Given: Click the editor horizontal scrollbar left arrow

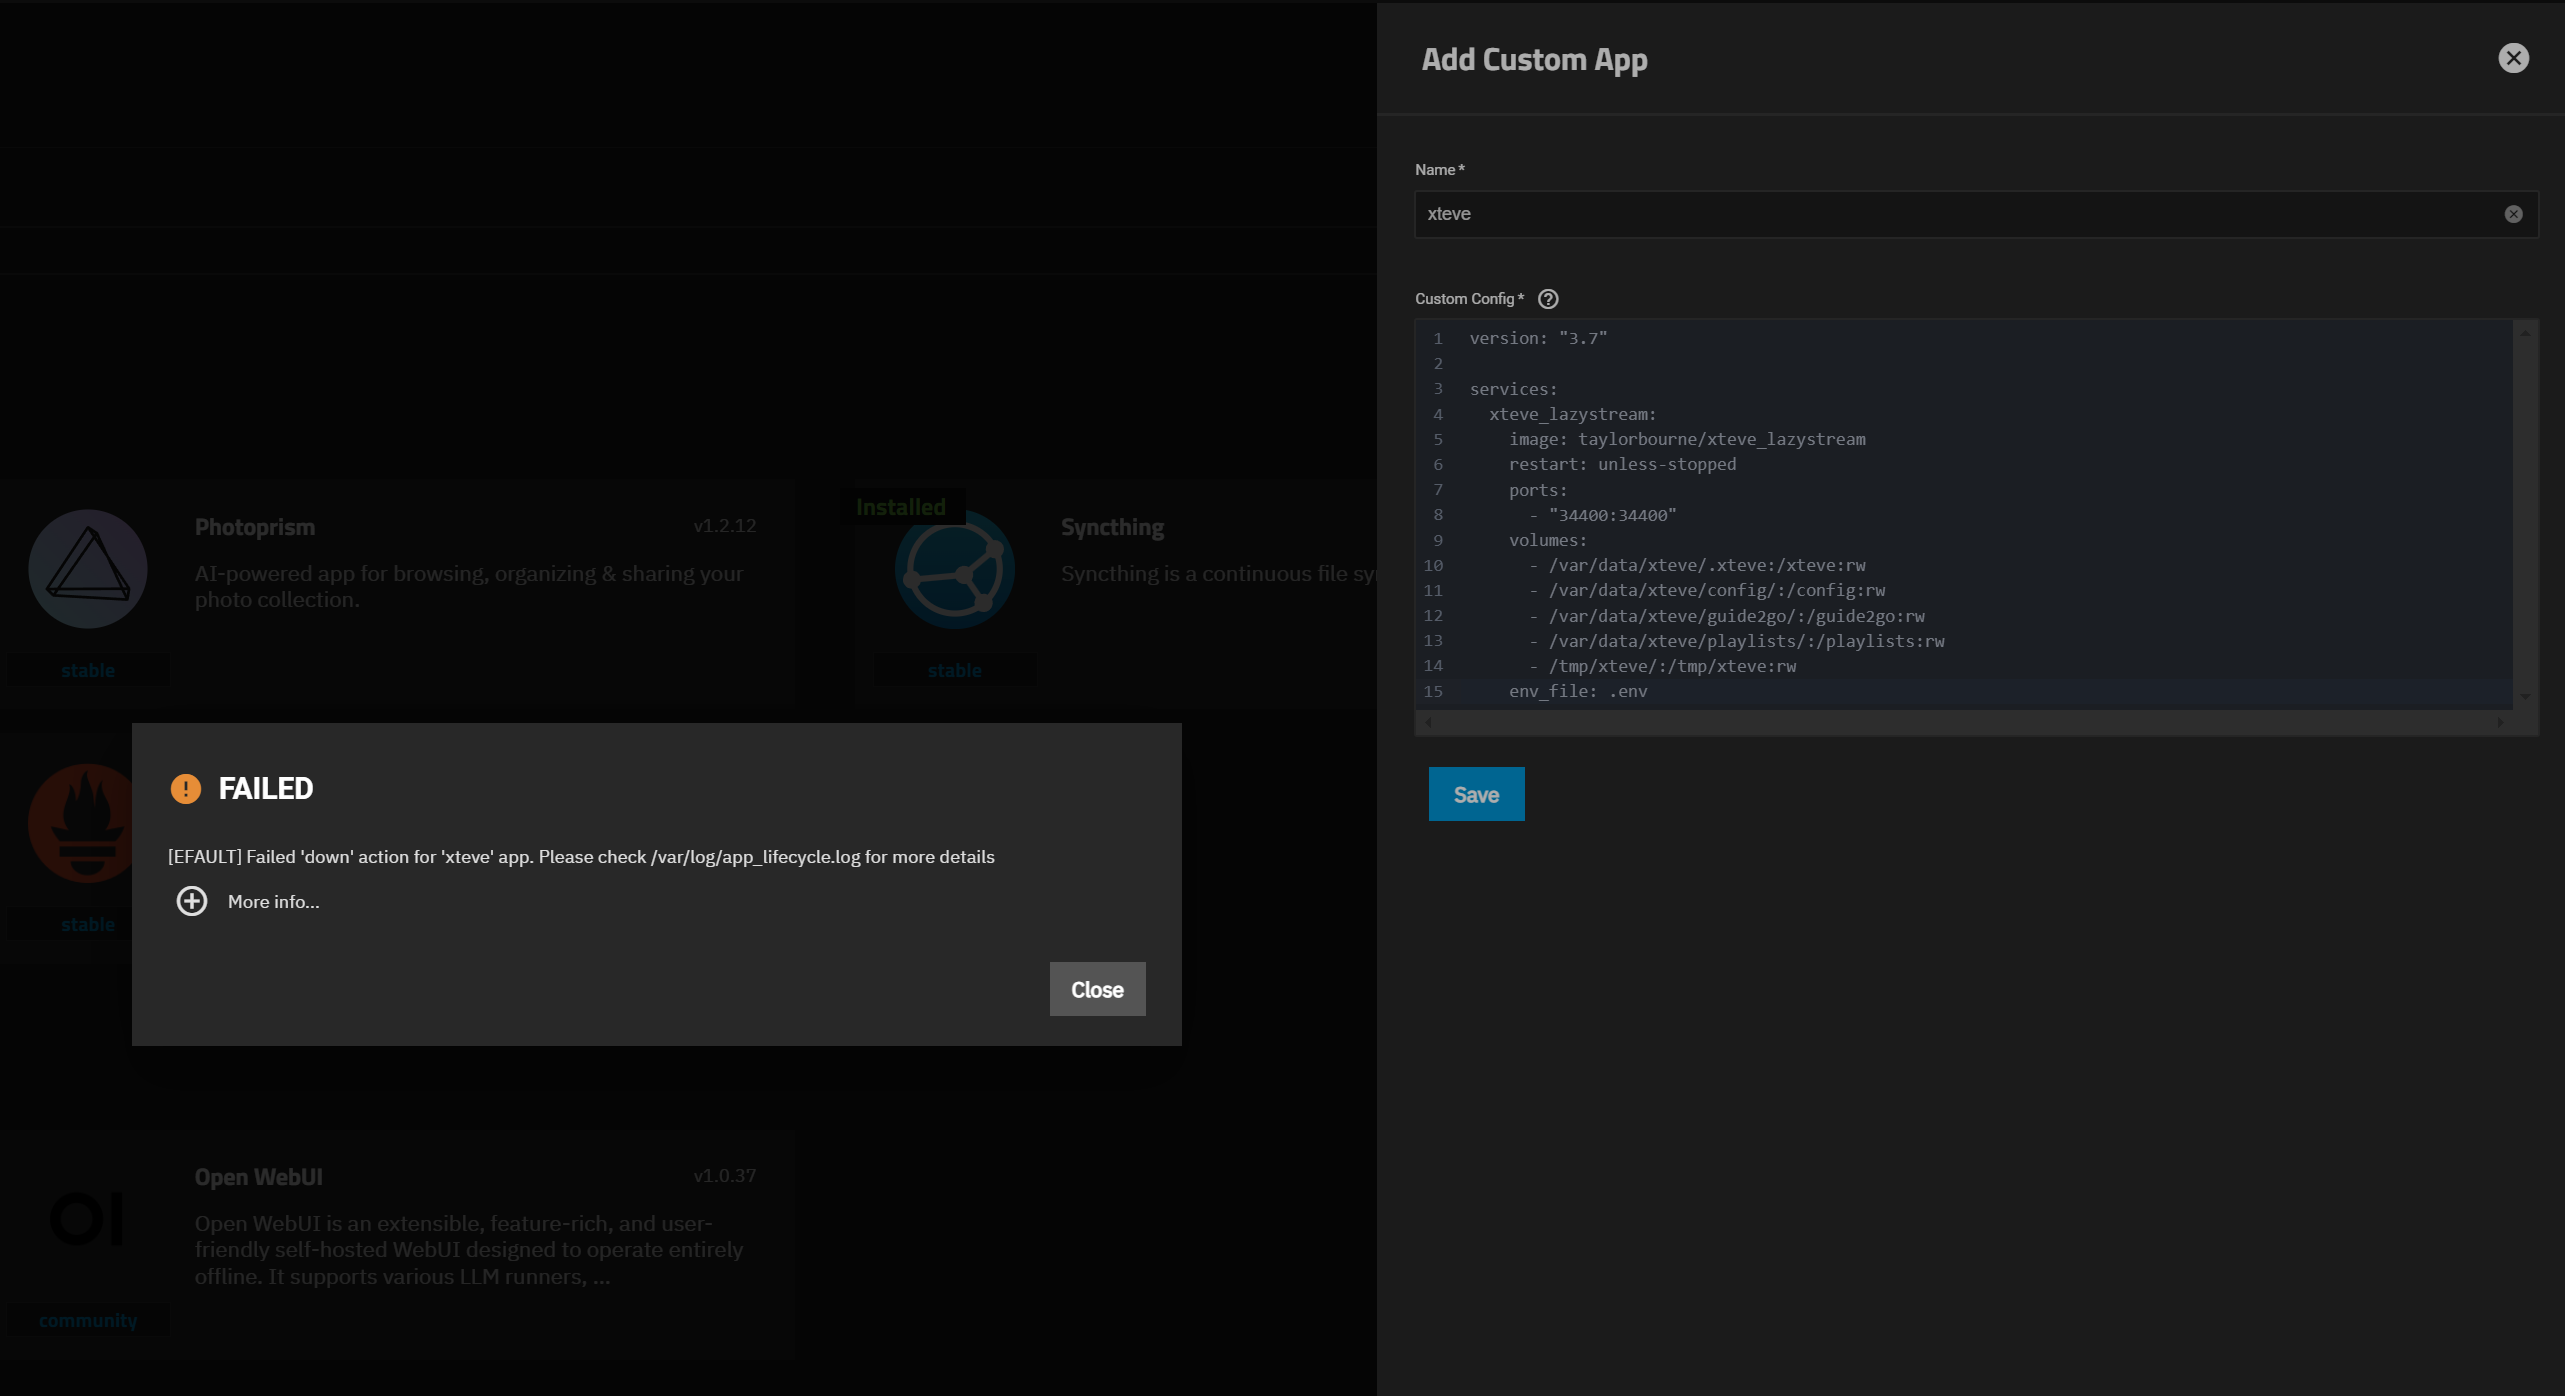Looking at the screenshot, I should pyautogui.click(x=1428, y=722).
